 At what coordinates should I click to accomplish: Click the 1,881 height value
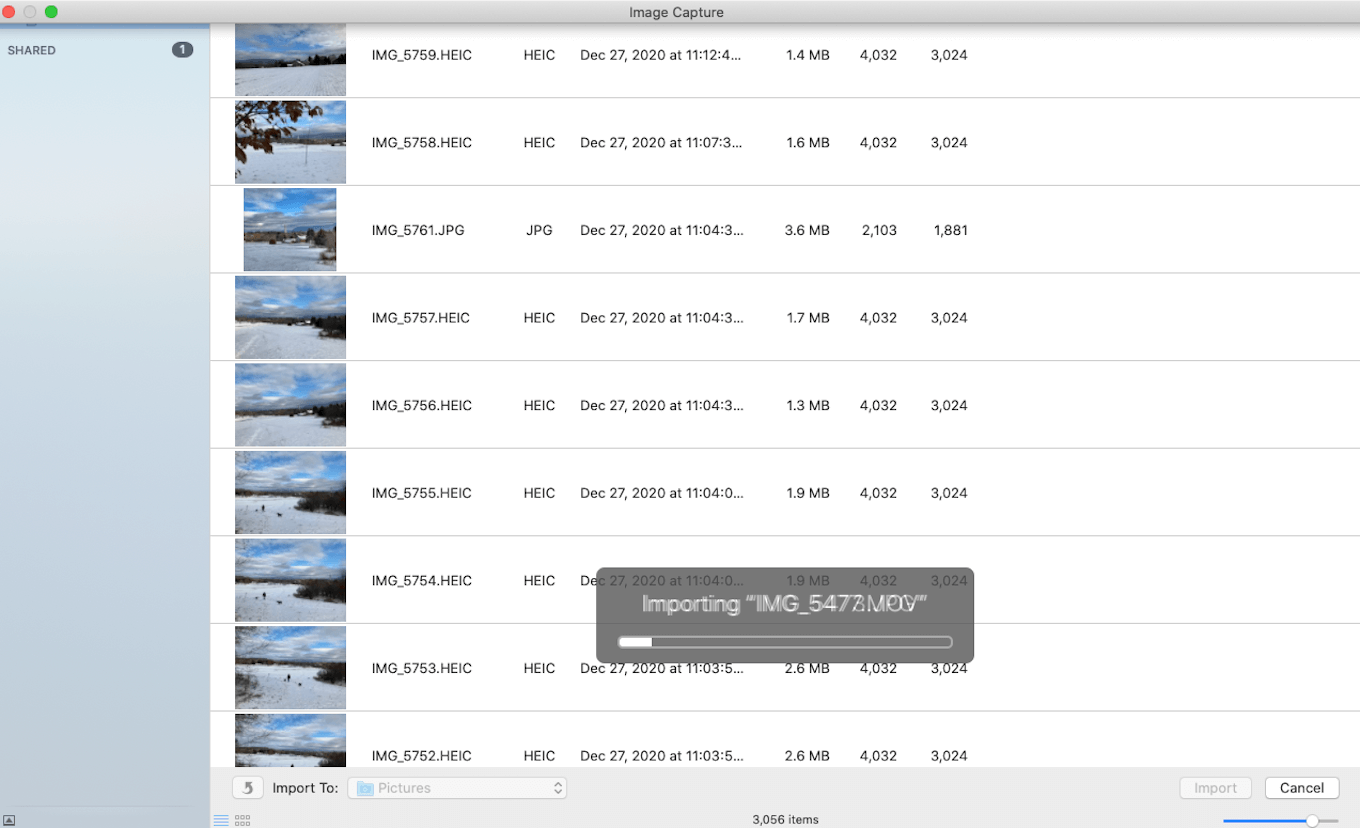click(x=950, y=230)
